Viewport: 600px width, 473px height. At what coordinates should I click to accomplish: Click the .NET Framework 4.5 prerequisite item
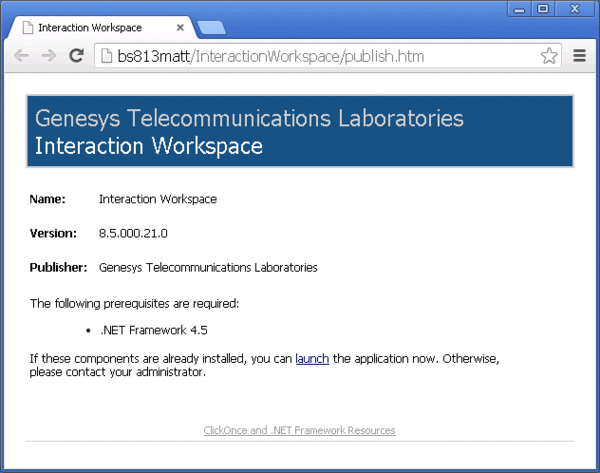(x=153, y=329)
